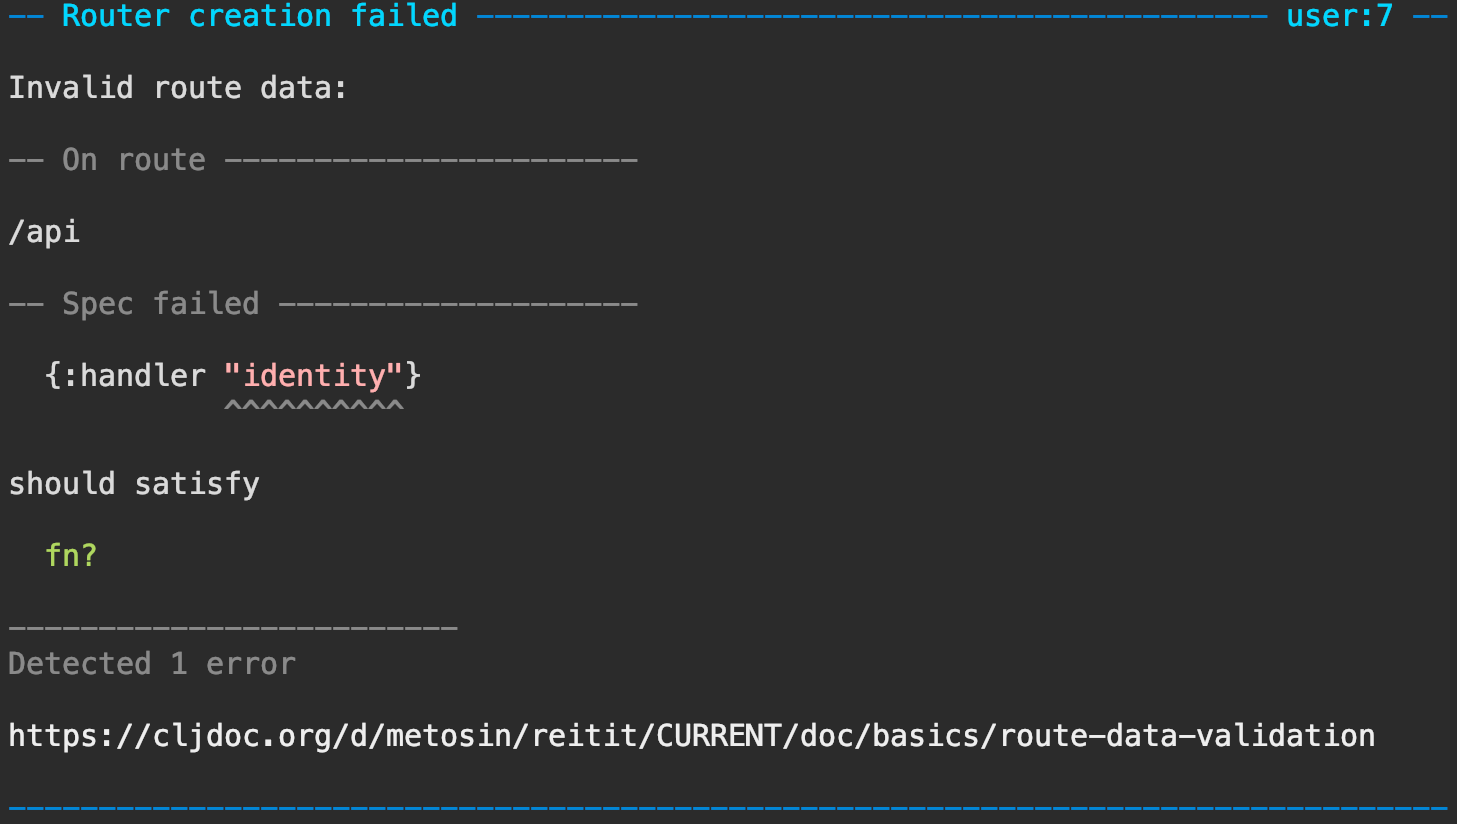Click the blue dashed rule before "user:7"
The width and height of the screenshot is (1457, 824).
coord(871,16)
